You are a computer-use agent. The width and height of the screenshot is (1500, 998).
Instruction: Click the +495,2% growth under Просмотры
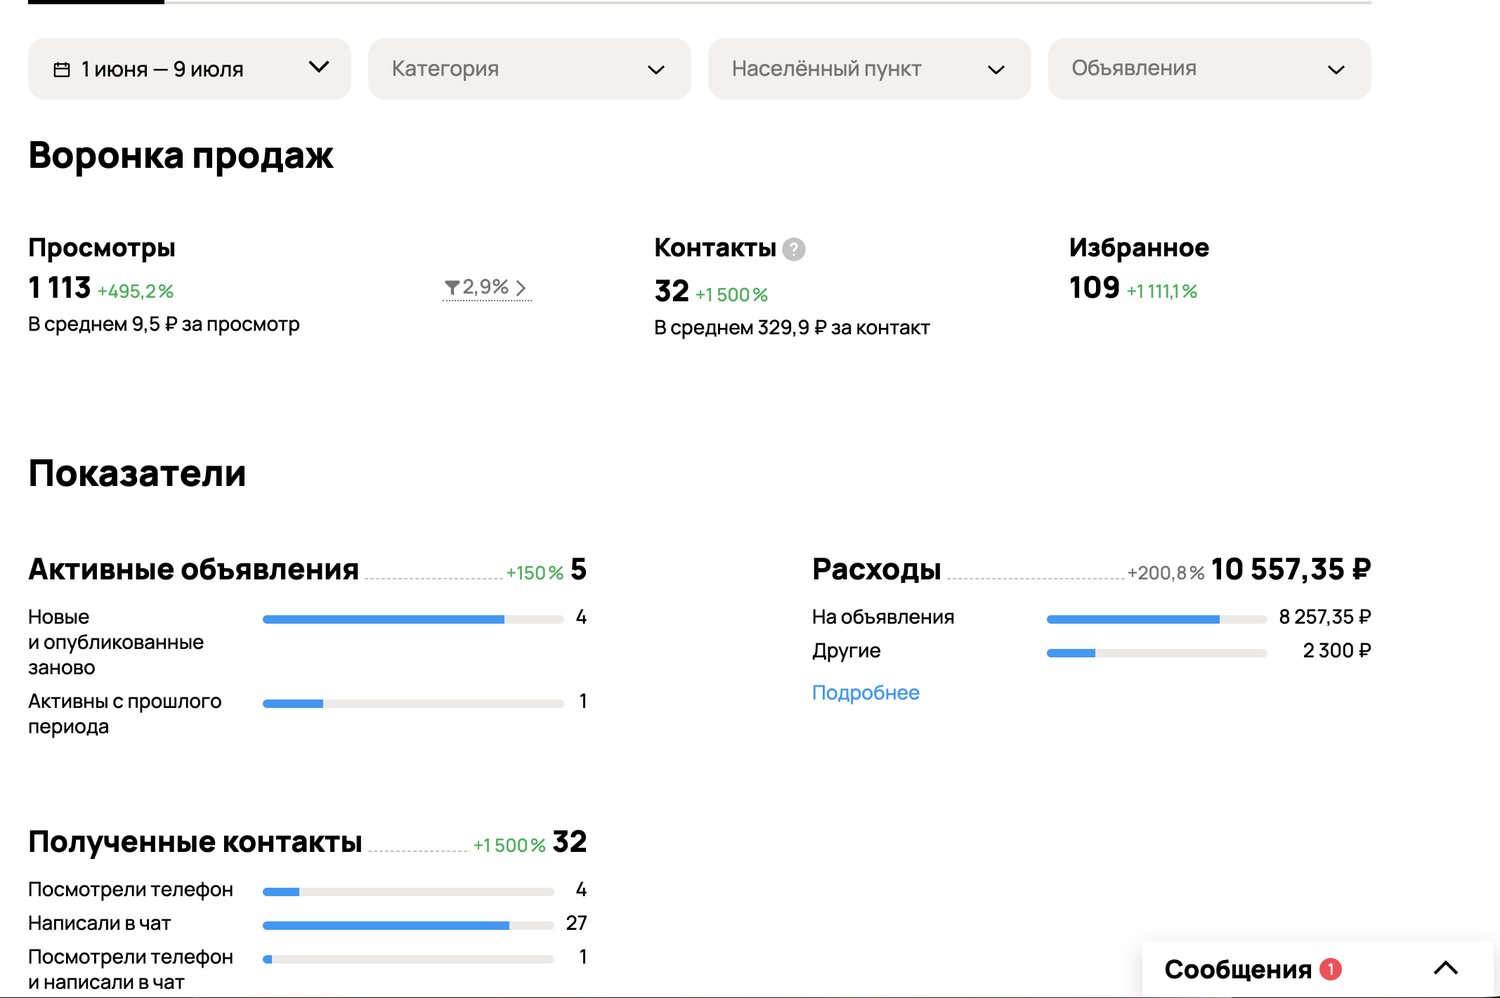pos(136,291)
